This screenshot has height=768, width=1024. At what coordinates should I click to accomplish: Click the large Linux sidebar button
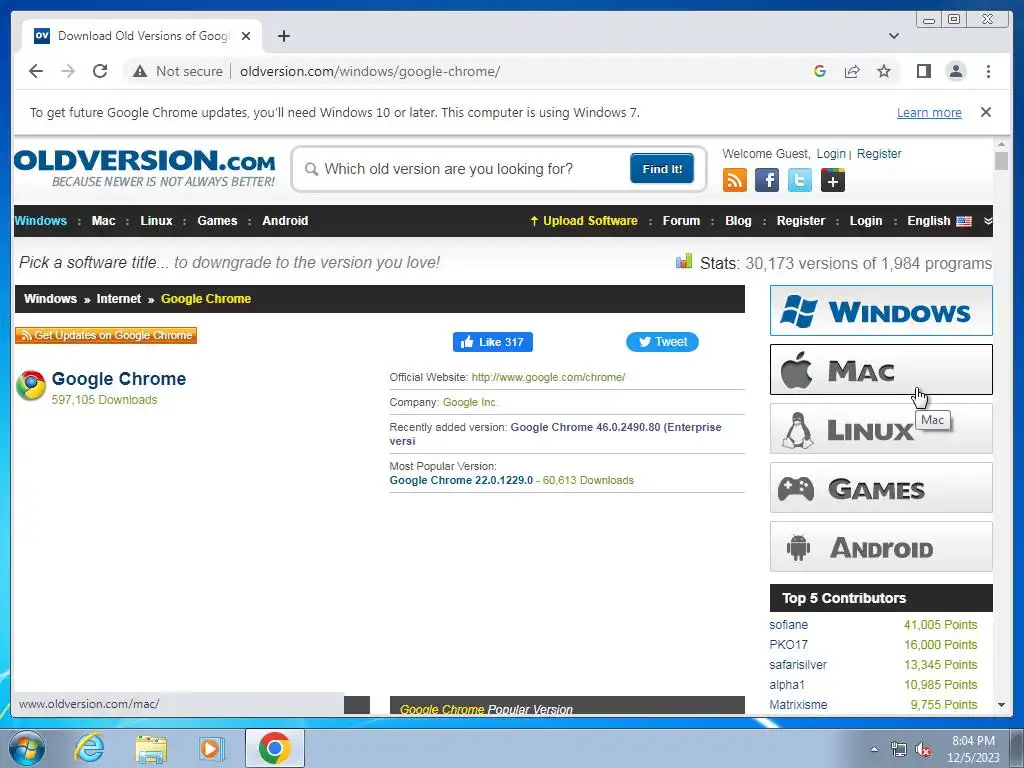click(881, 428)
